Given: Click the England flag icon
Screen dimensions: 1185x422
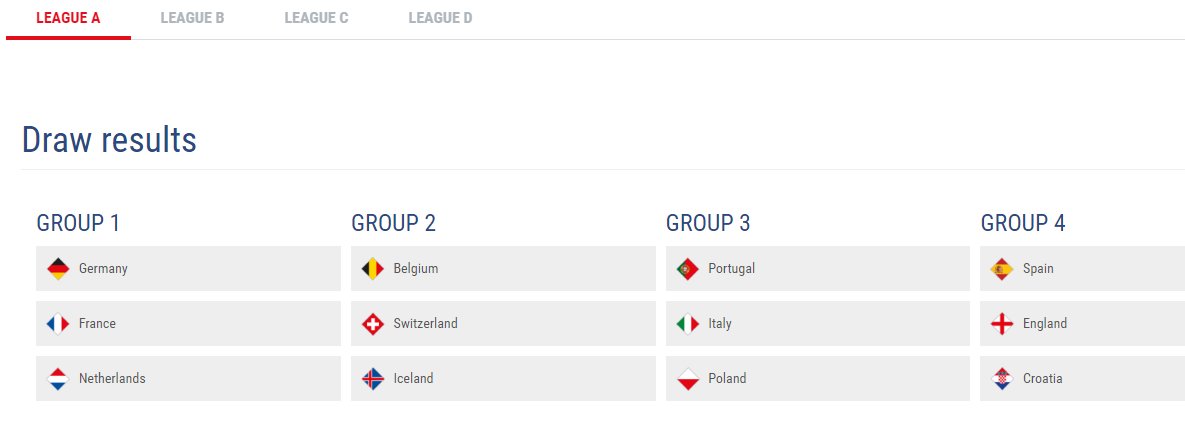Looking at the screenshot, I should (x=1002, y=324).
